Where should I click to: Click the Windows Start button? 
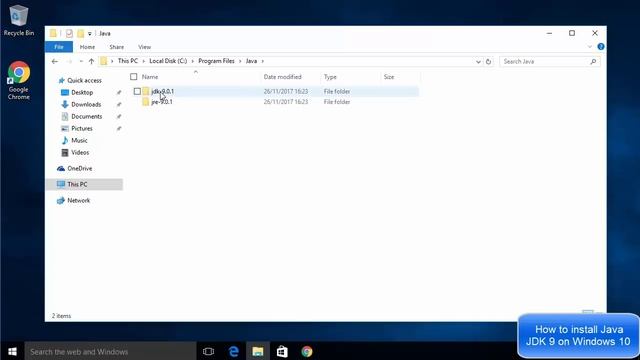[12, 351]
